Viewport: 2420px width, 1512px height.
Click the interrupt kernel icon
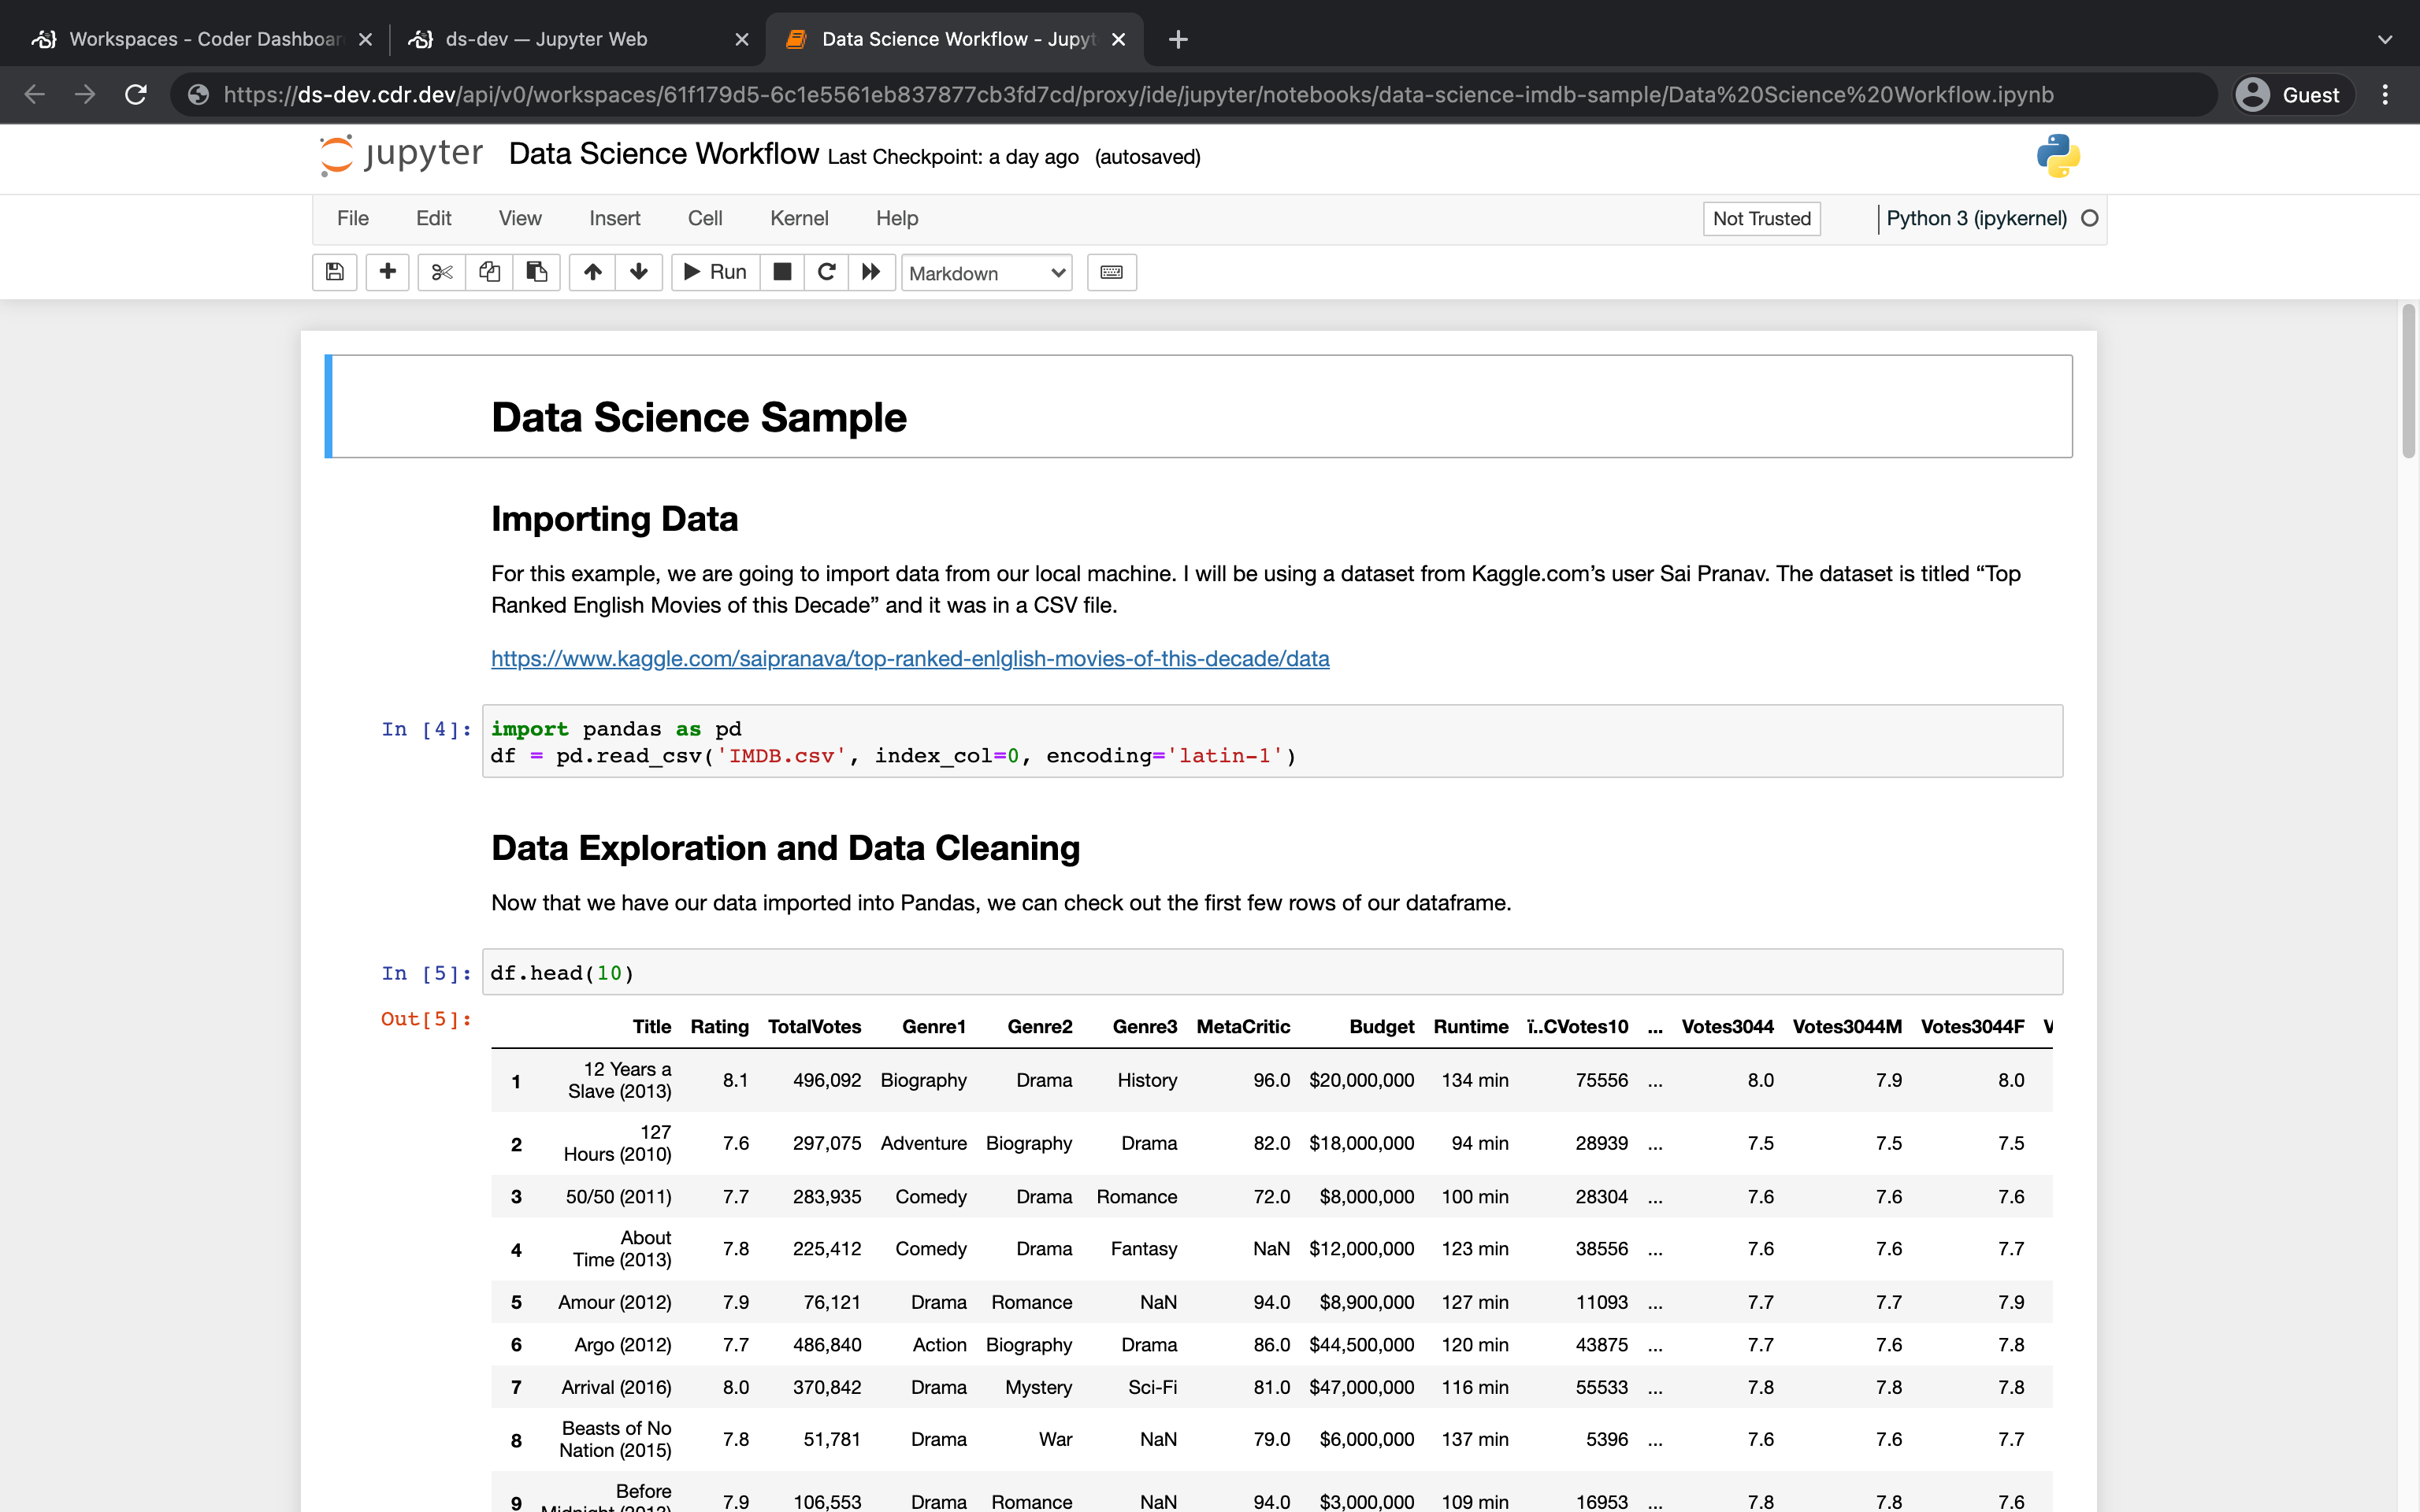[781, 272]
